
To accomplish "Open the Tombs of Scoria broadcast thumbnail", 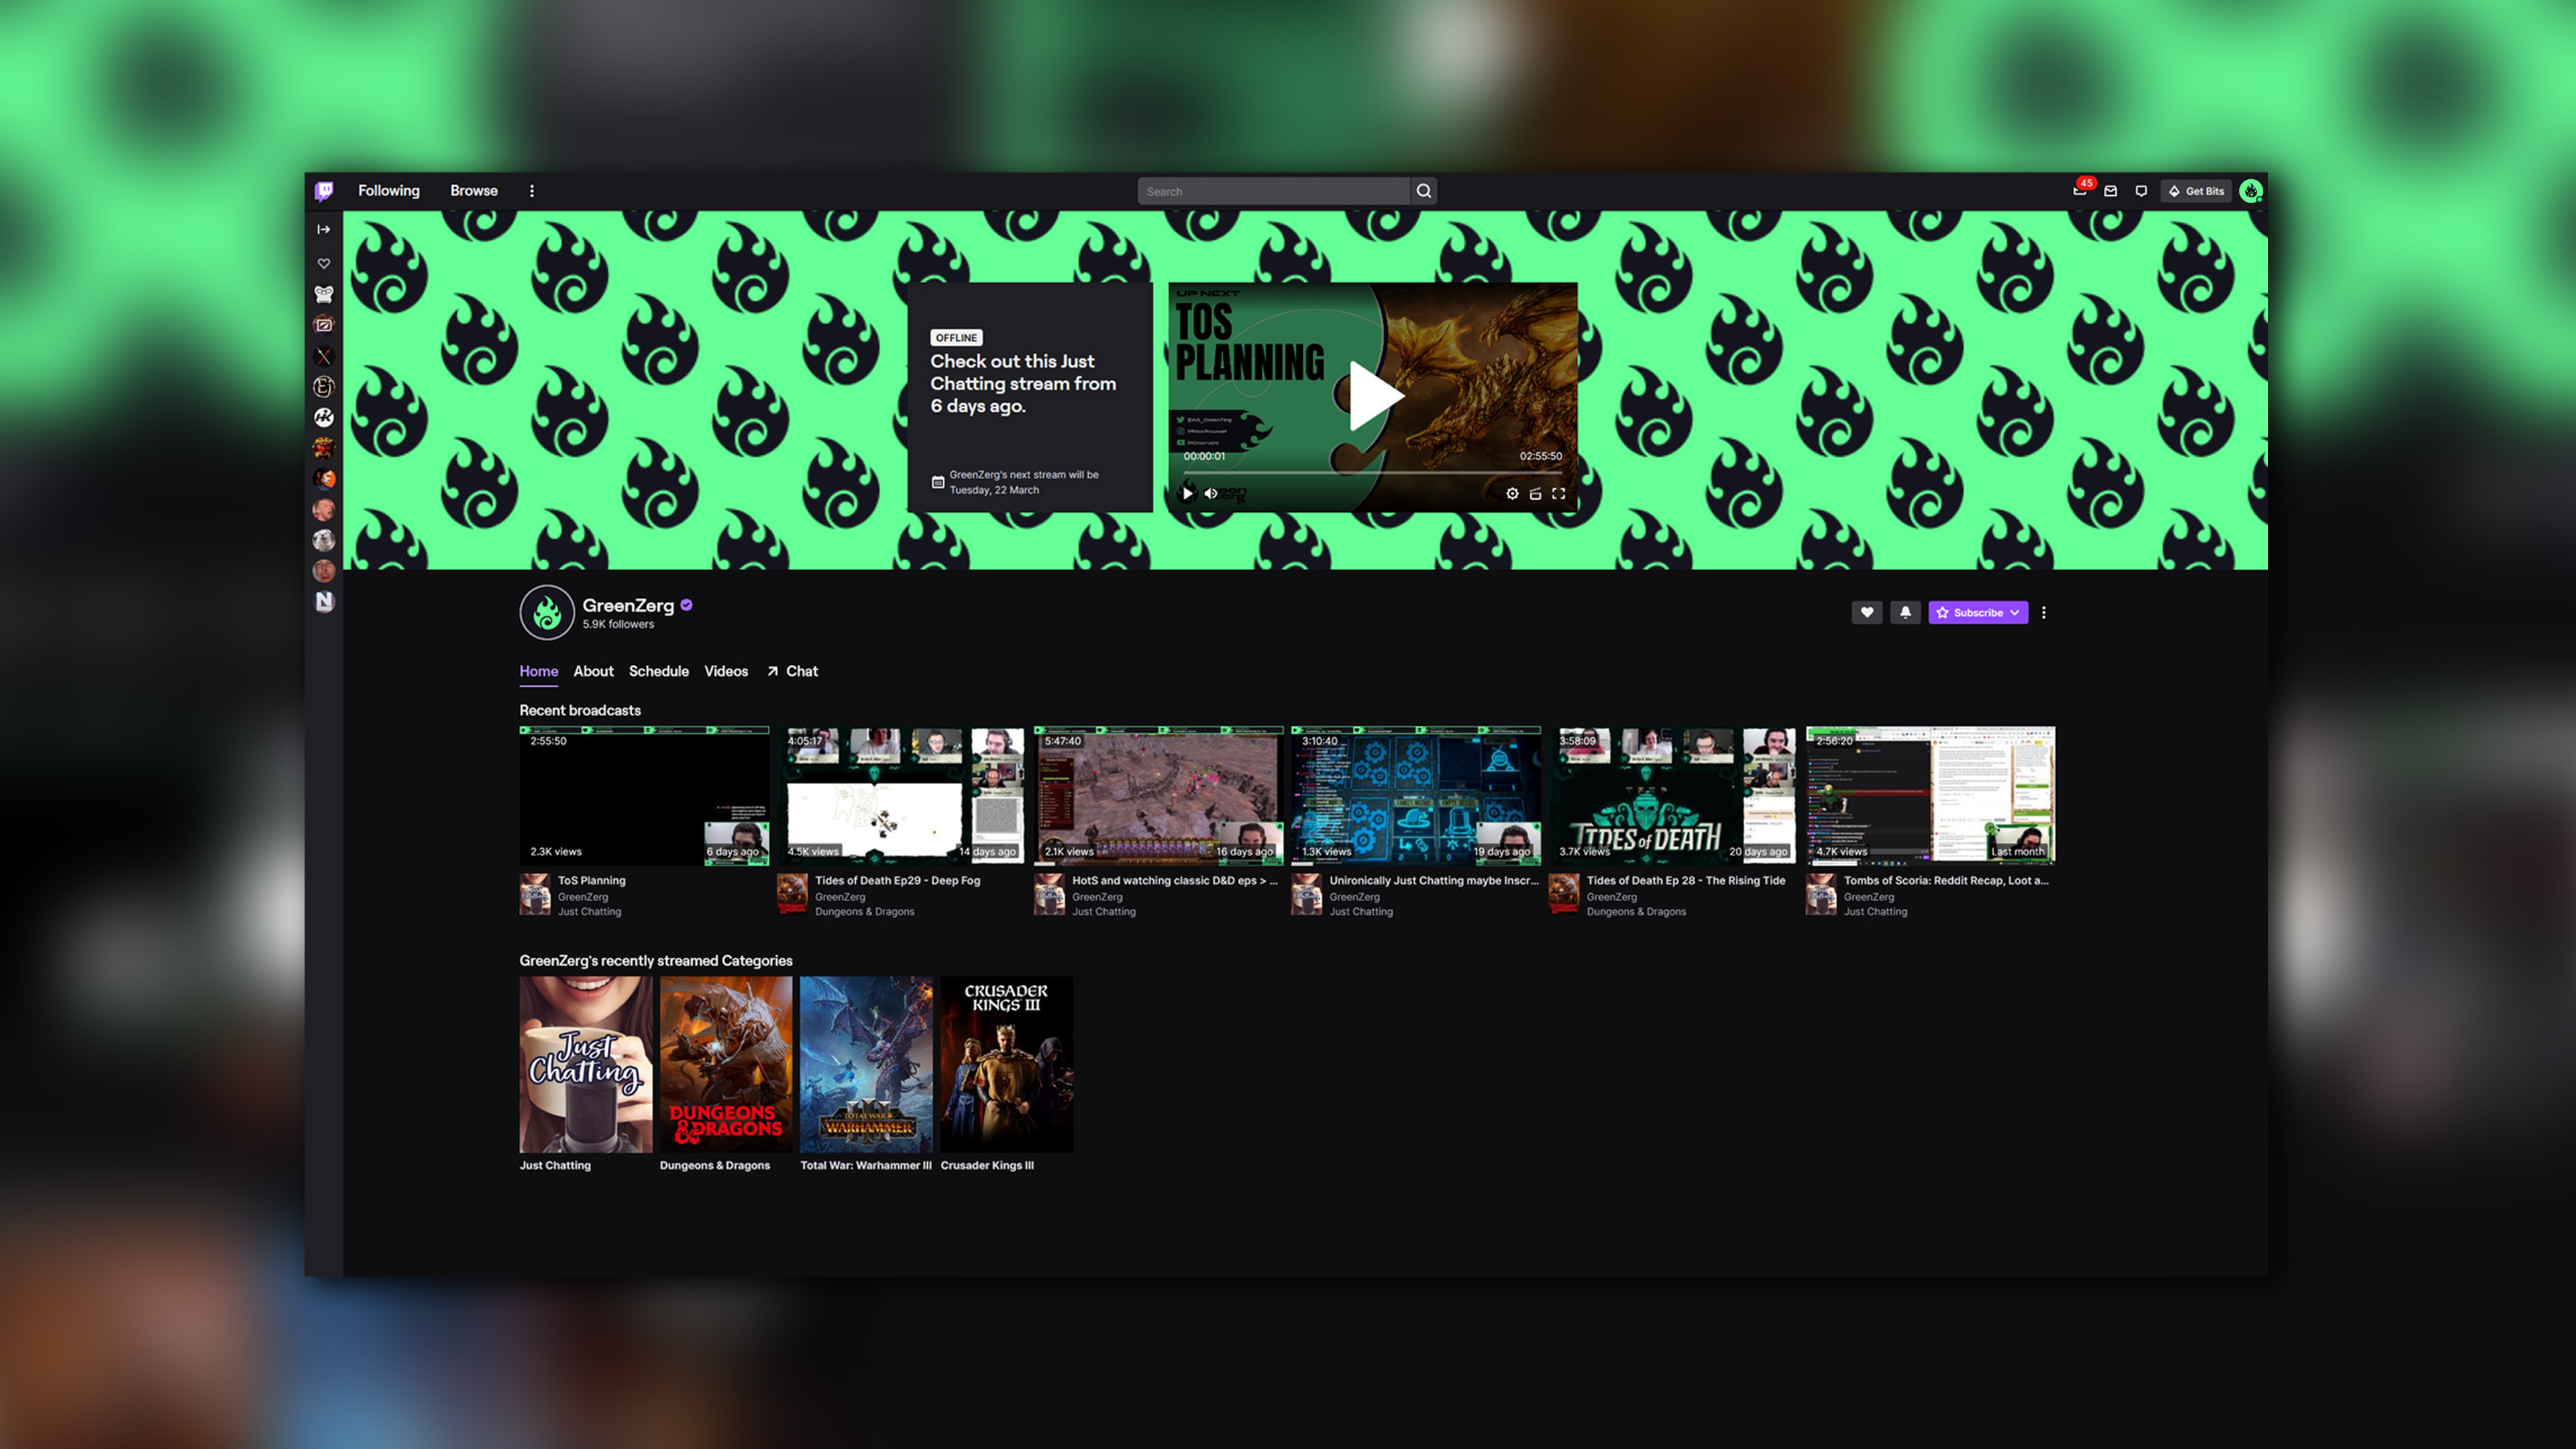I will pyautogui.click(x=1931, y=796).
